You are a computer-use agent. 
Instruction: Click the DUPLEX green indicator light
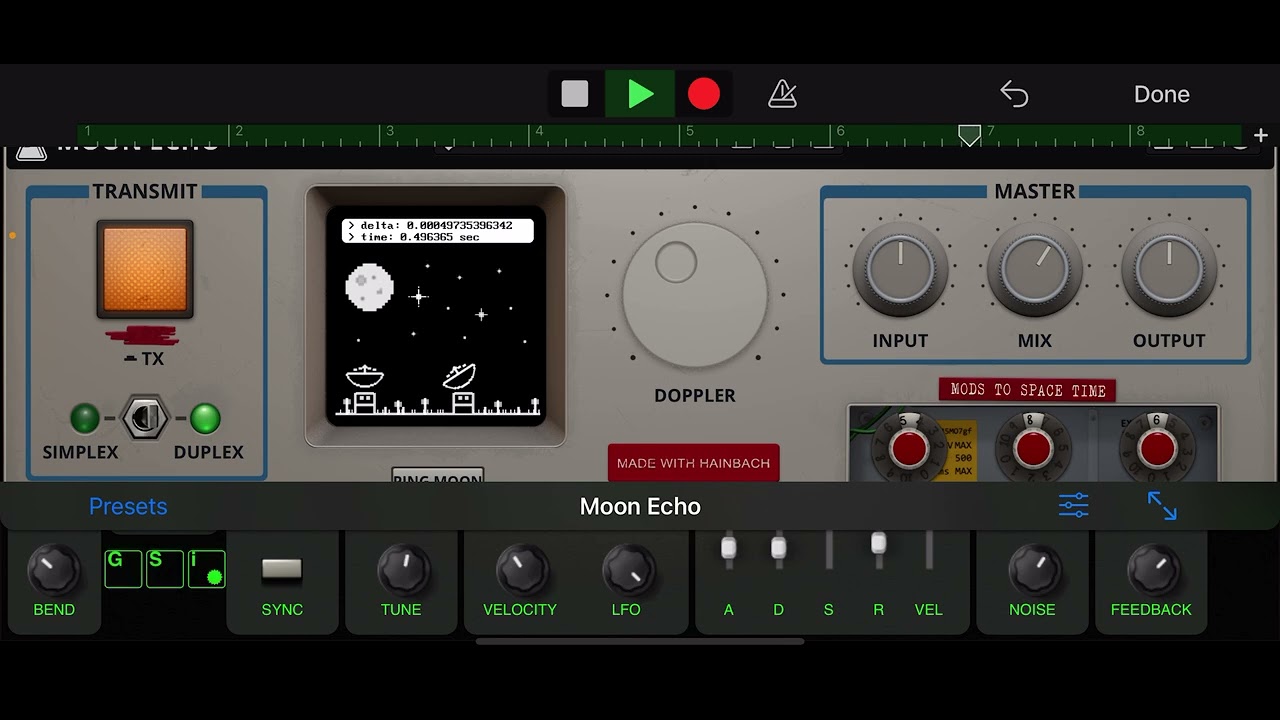(x=205, y=418)
